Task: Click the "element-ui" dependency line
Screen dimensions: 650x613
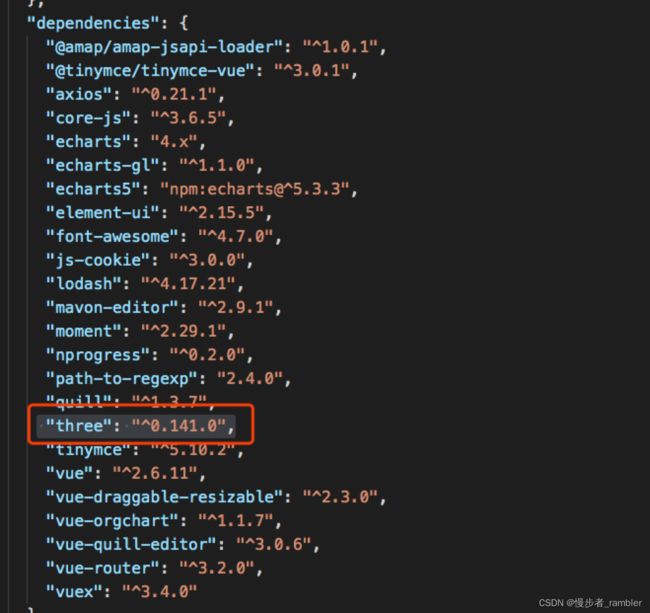Action: [159, 213]
